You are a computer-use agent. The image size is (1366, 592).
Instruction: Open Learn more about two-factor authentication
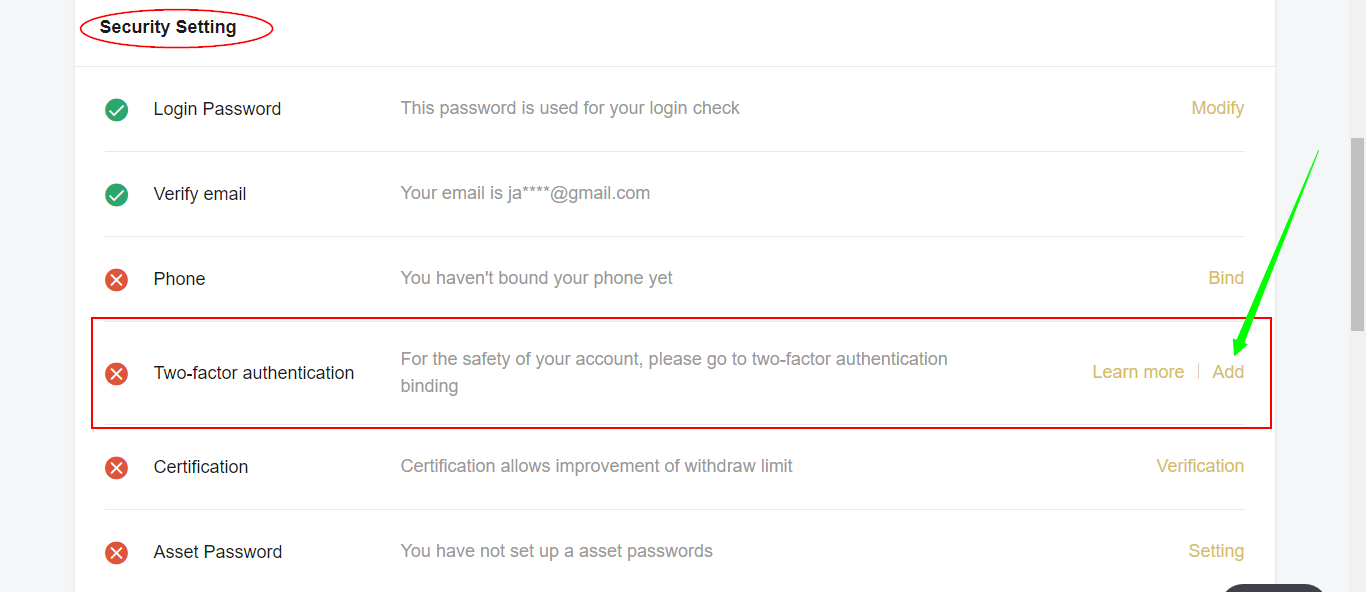click(1138, 372)
